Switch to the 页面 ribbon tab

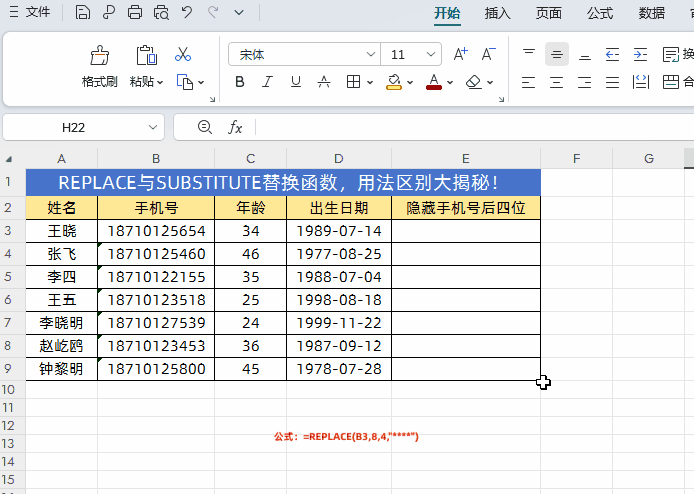[549, 13]
